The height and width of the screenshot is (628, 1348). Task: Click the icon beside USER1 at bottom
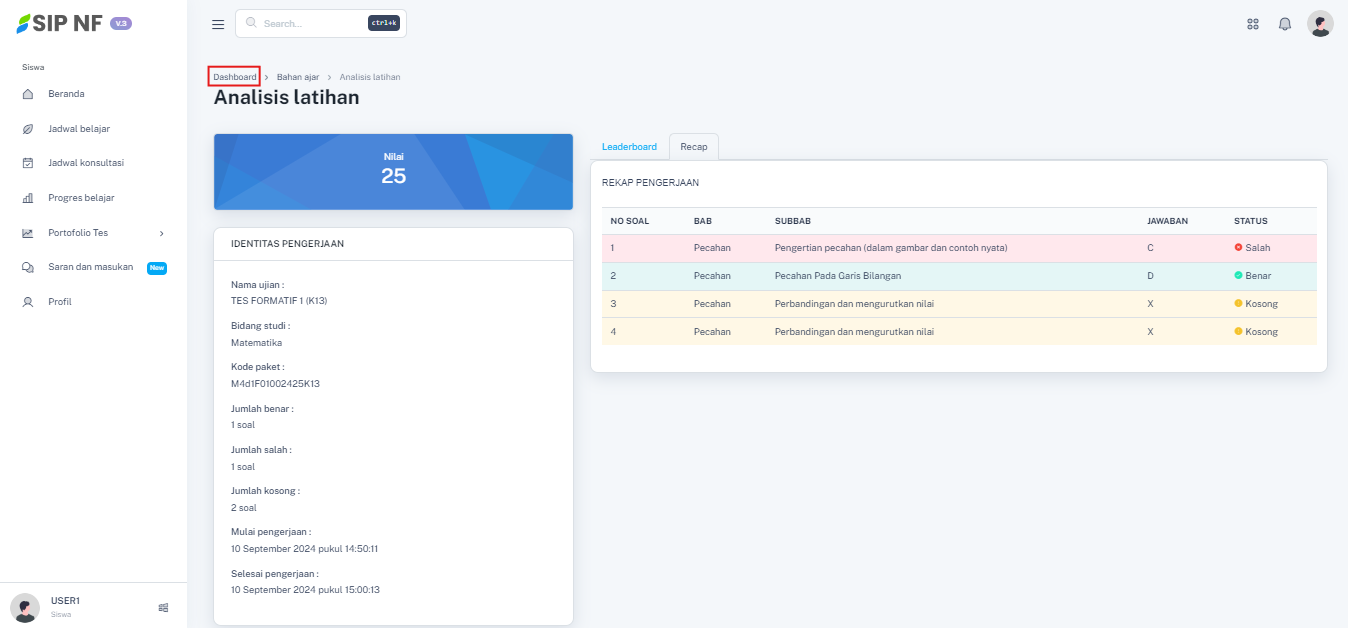(163, 607)
